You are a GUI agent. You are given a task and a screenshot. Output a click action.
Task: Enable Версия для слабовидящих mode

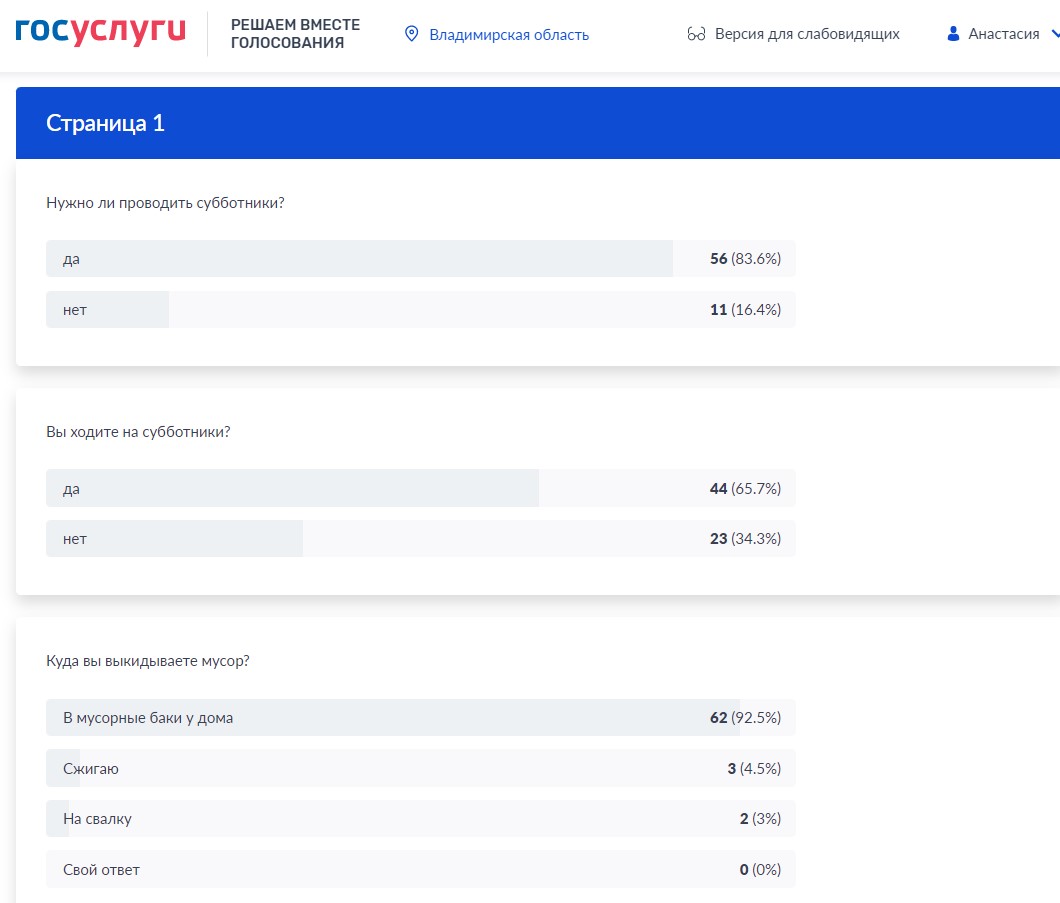pos(807,34)
